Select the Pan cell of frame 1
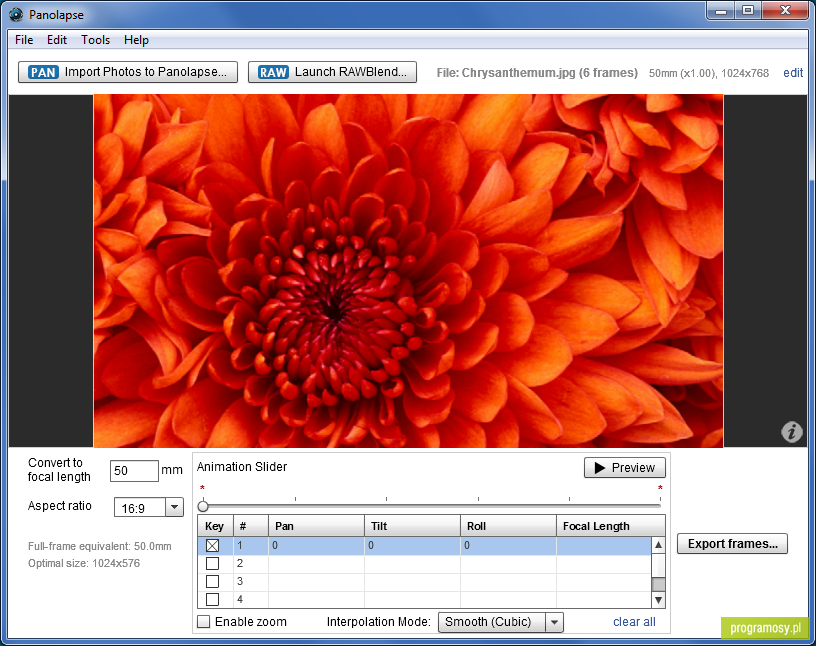The width and height of the screenshot is (816, 646). (316, 546)
